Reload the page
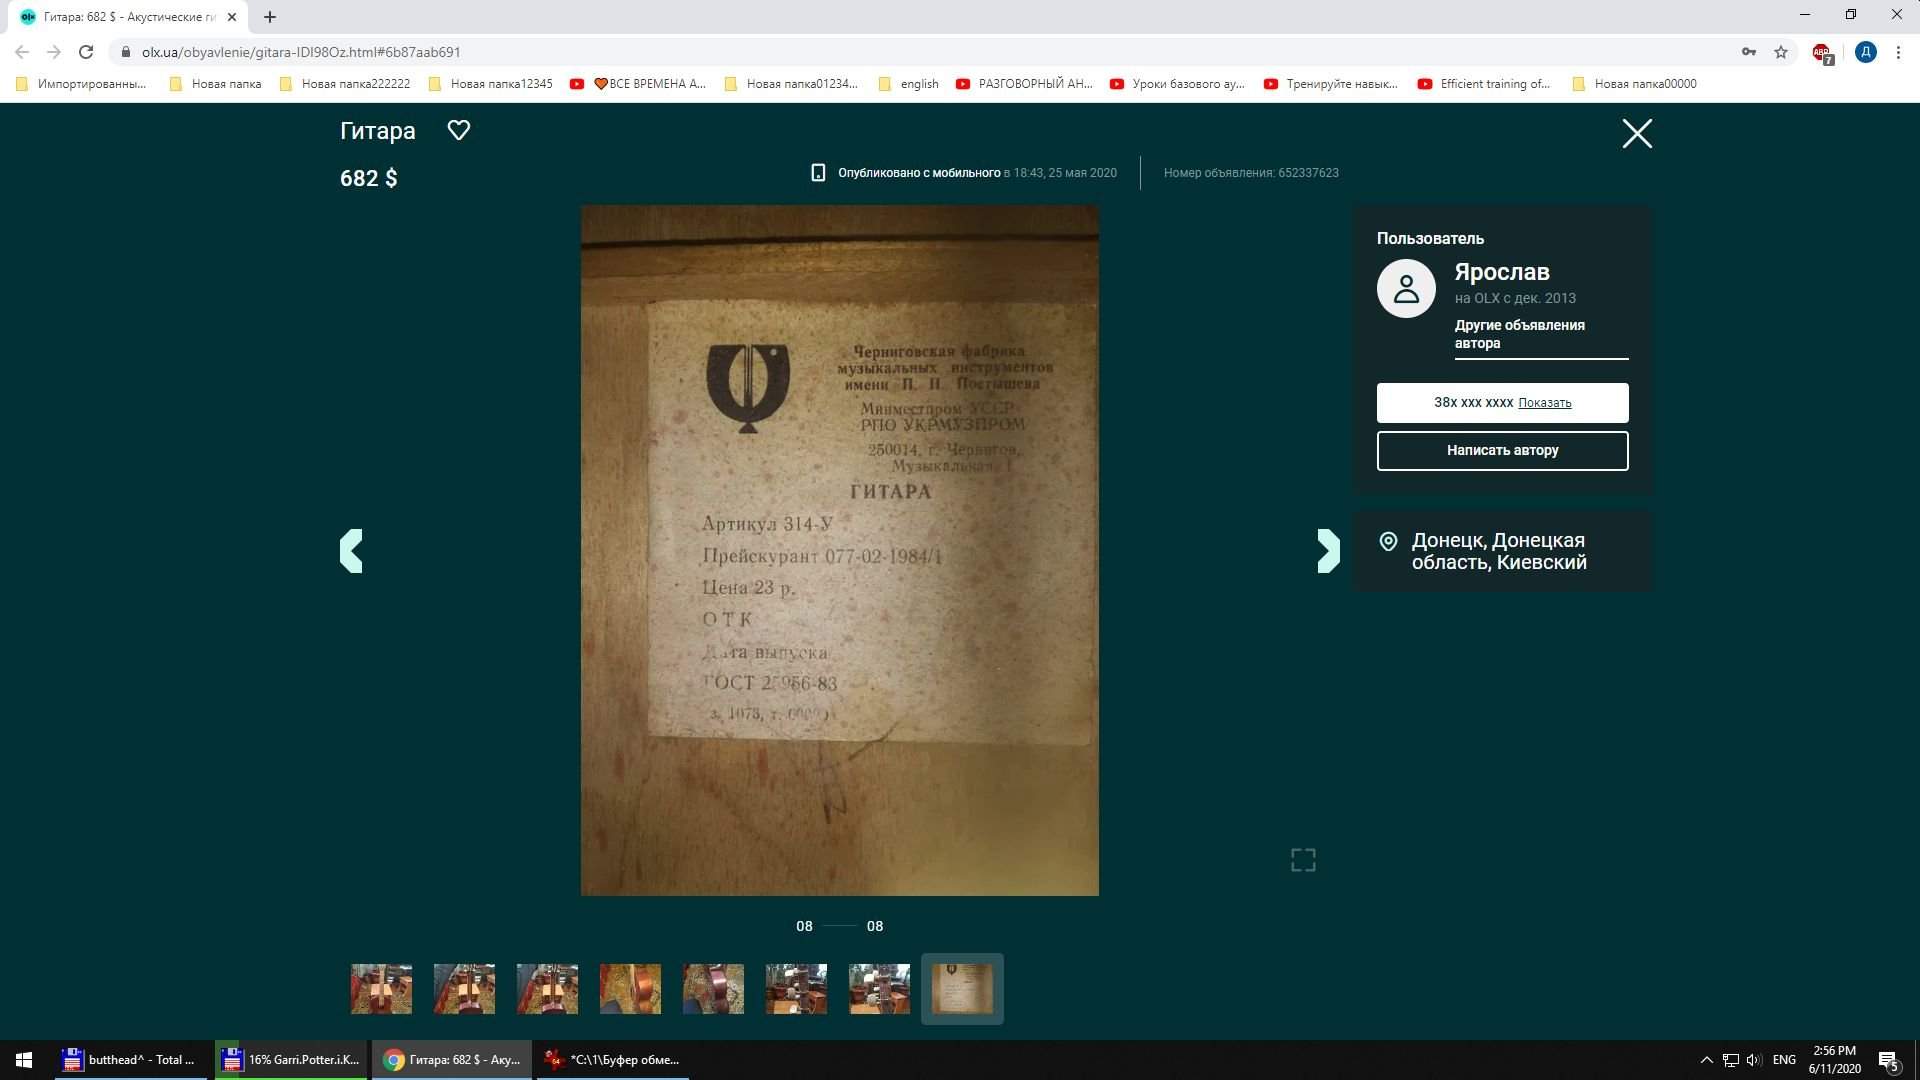1920x1080 pixels. (86, 52)
